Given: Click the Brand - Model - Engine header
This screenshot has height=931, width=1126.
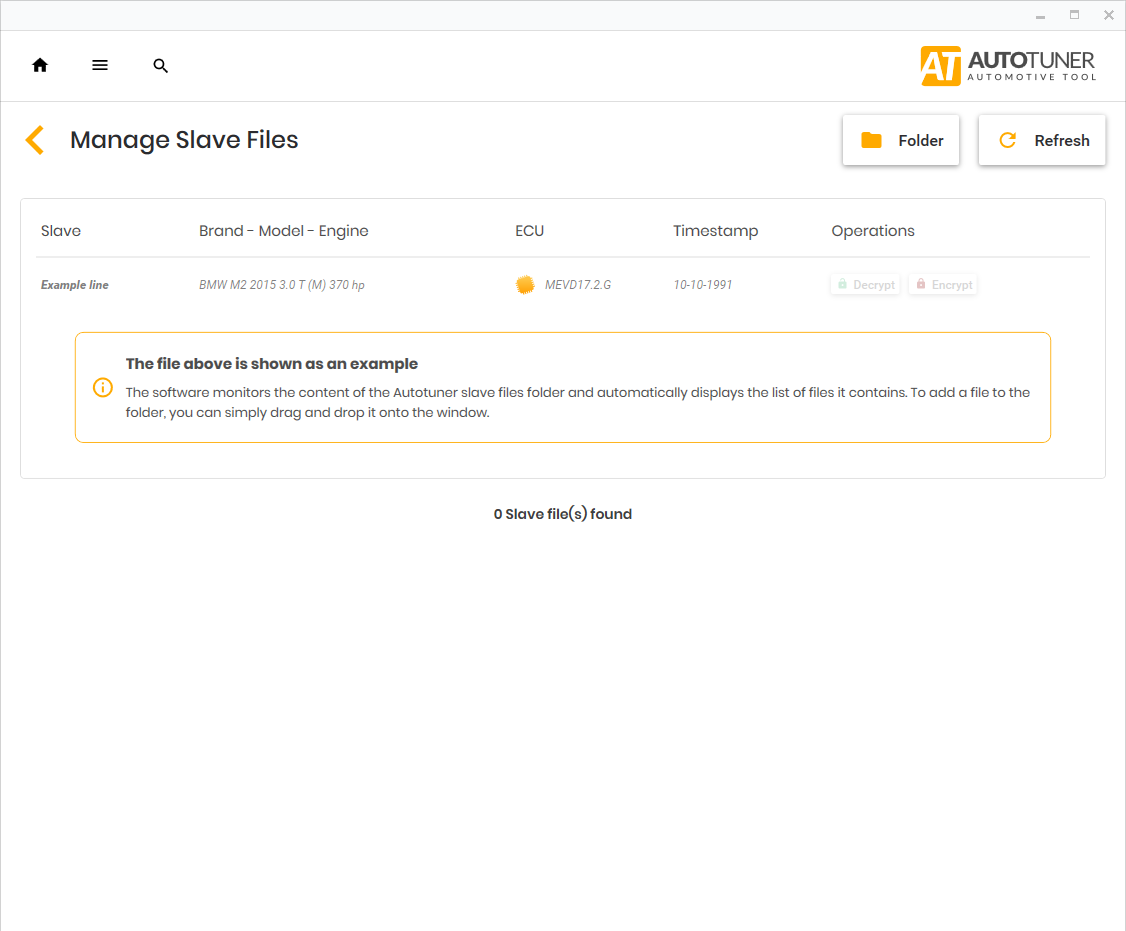Looking at the screenshot, I should 284,231.
